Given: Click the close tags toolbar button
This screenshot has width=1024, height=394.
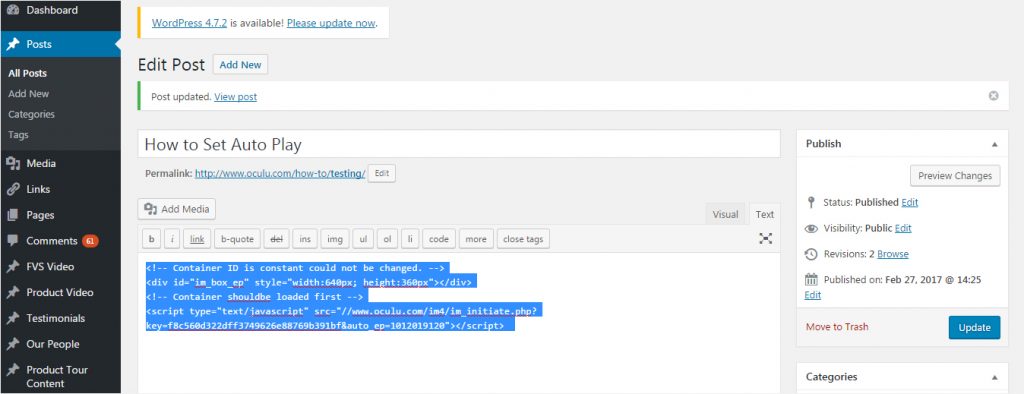Looking at the screenshot, I should (523, 239).
